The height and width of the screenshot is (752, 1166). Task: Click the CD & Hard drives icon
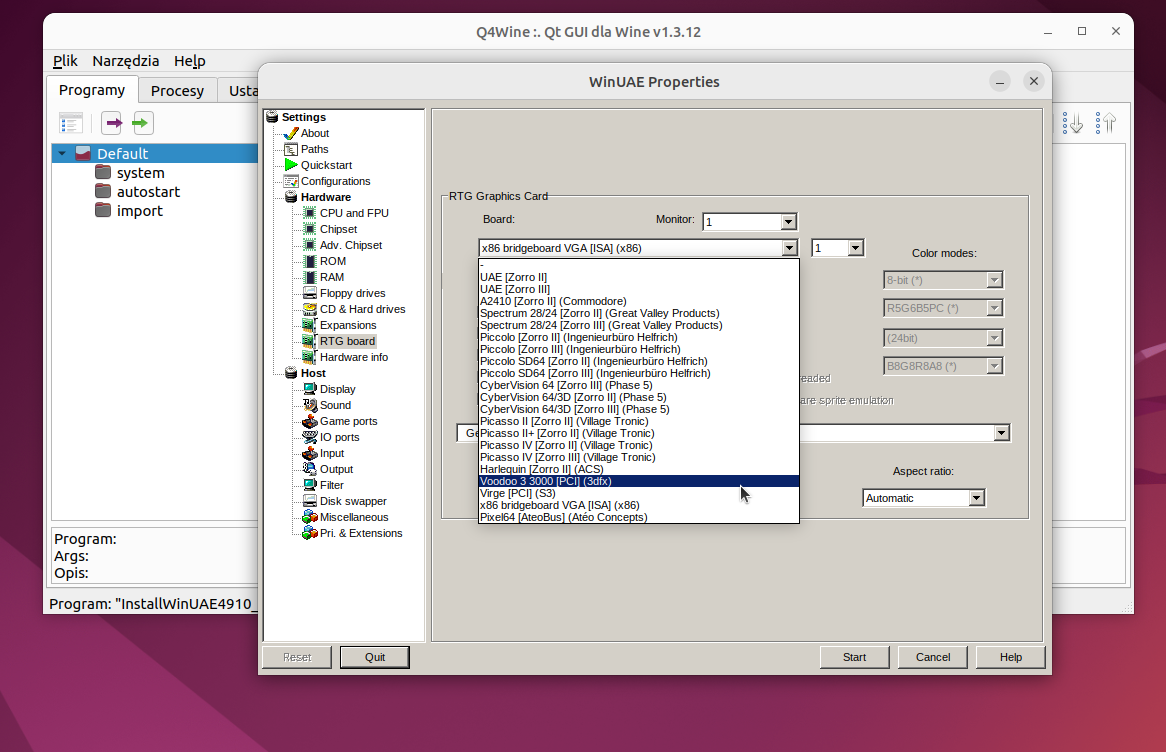(x=310, y=309)
